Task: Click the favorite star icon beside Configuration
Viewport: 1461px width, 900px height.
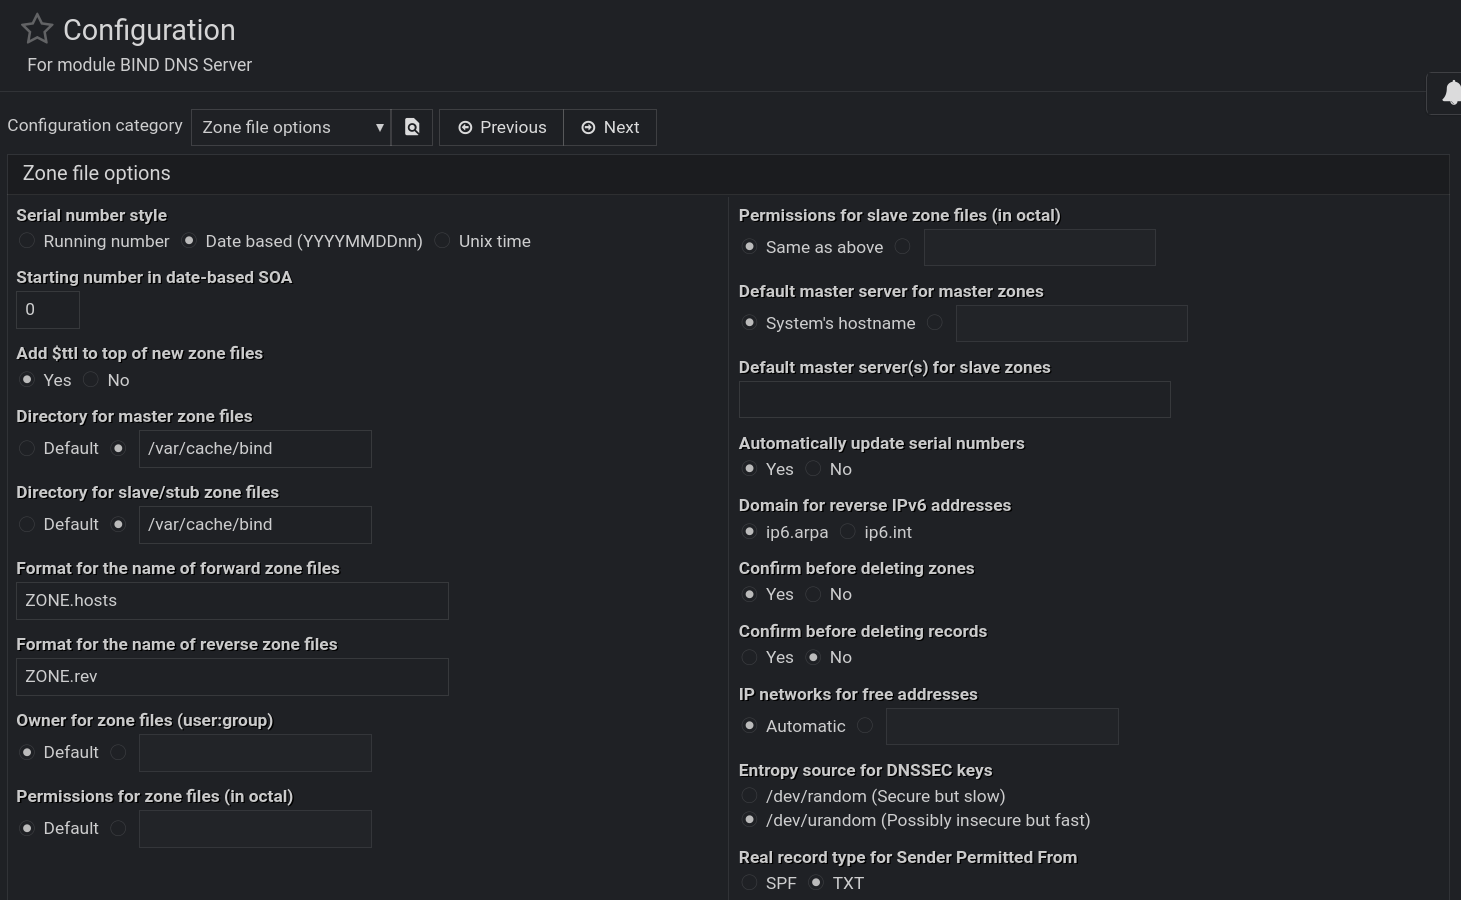Action: 37,29
